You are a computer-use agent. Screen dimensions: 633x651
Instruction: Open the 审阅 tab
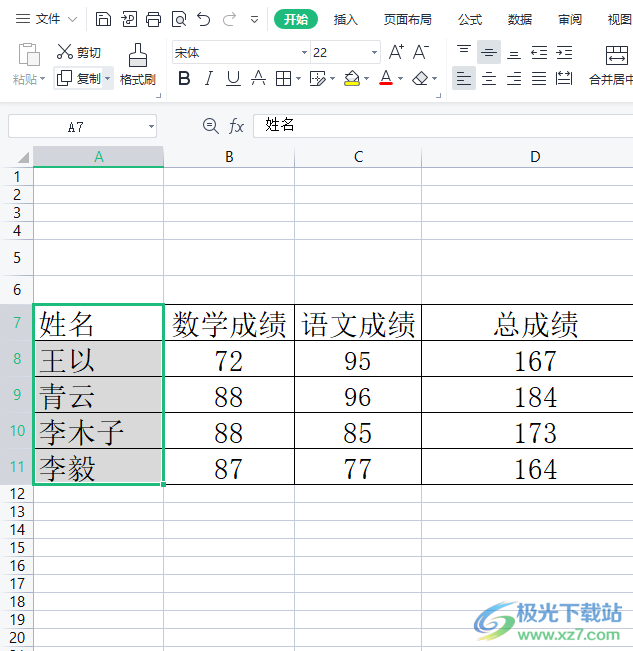pos(569,19)
